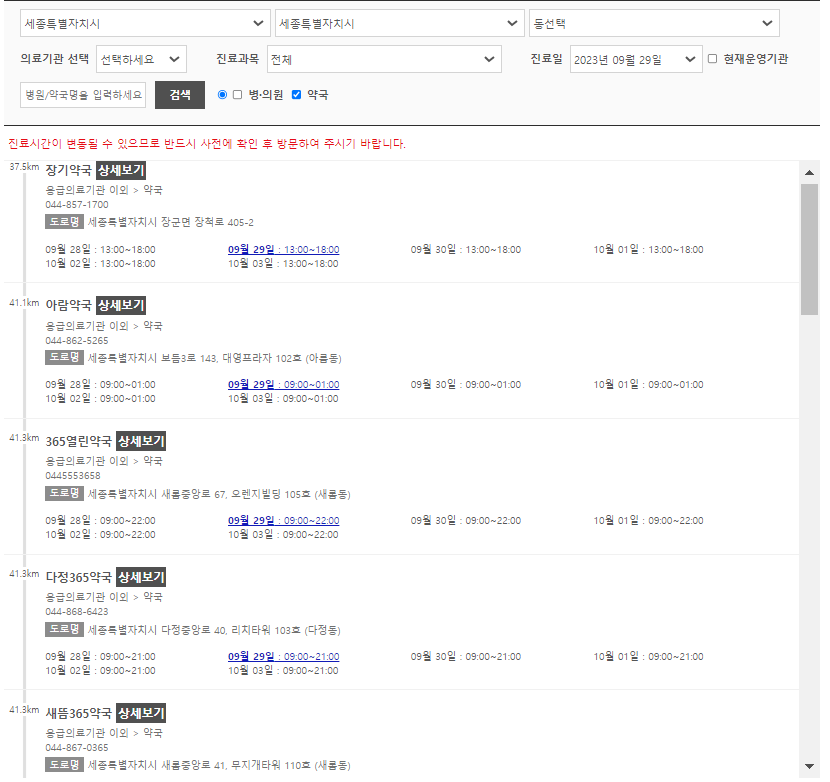Click the 365열린약국 pharmacy name
This screenshot has height=782, width=830.
click(79, 441)
